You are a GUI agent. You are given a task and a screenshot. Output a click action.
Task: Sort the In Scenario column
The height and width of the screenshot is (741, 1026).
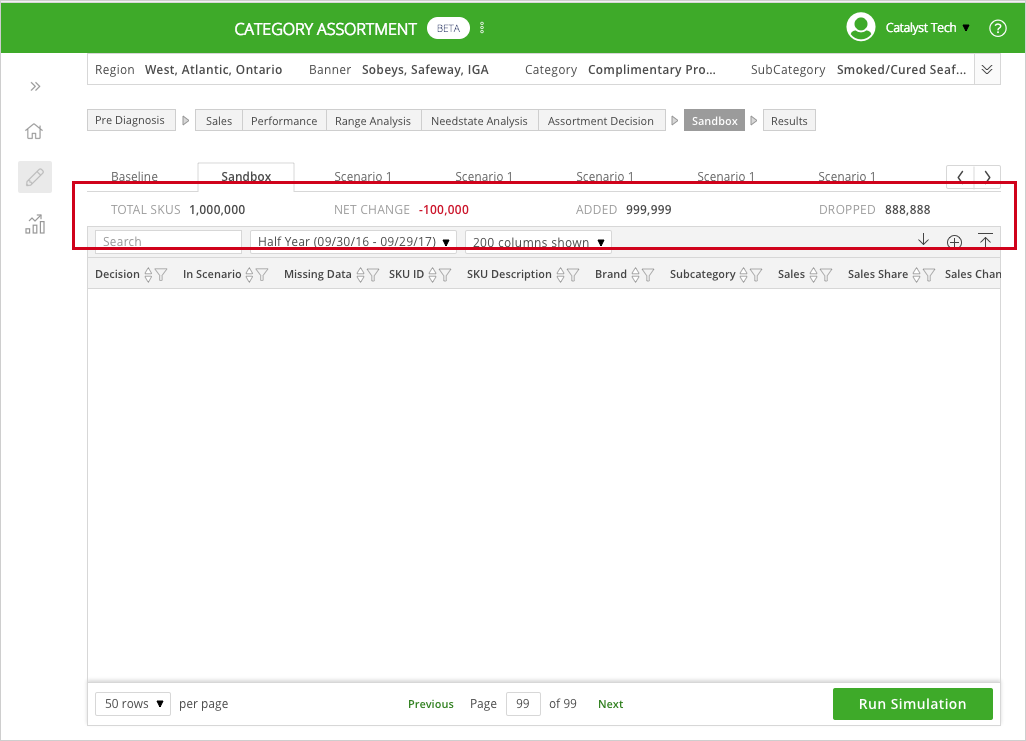249,275
